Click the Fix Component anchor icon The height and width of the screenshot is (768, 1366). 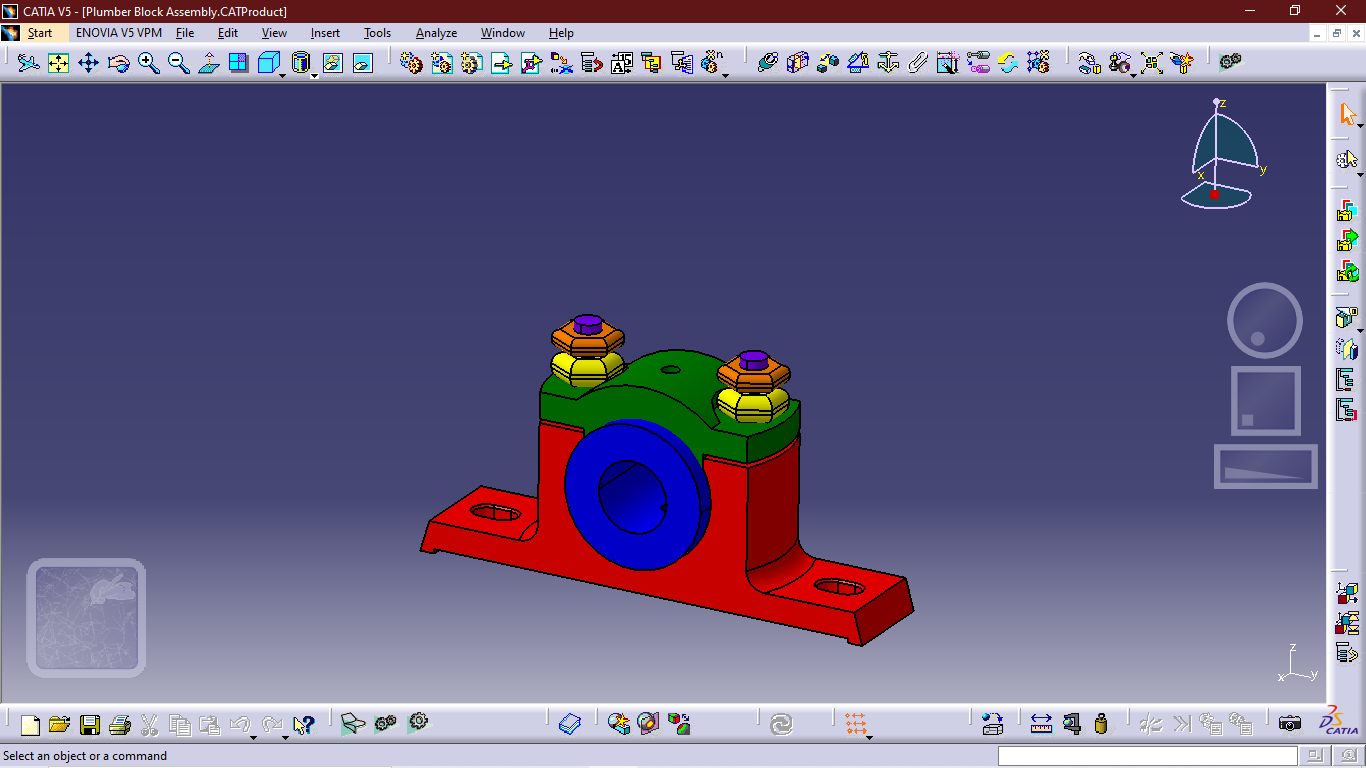pyautogui.click(x=887, y=63)
